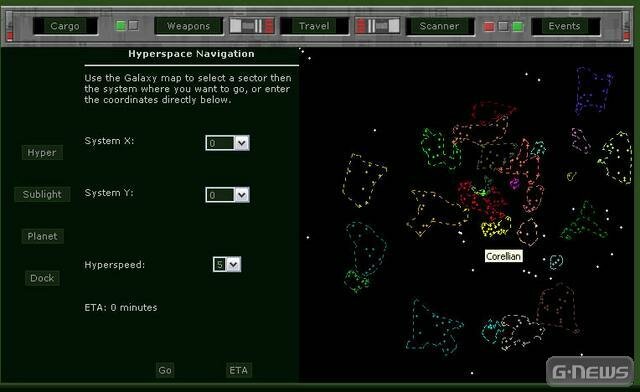The height and width of the screenshot is (392, 640).
Task: Select the small magenta sector on galaxy map
Action: [515, 184]
